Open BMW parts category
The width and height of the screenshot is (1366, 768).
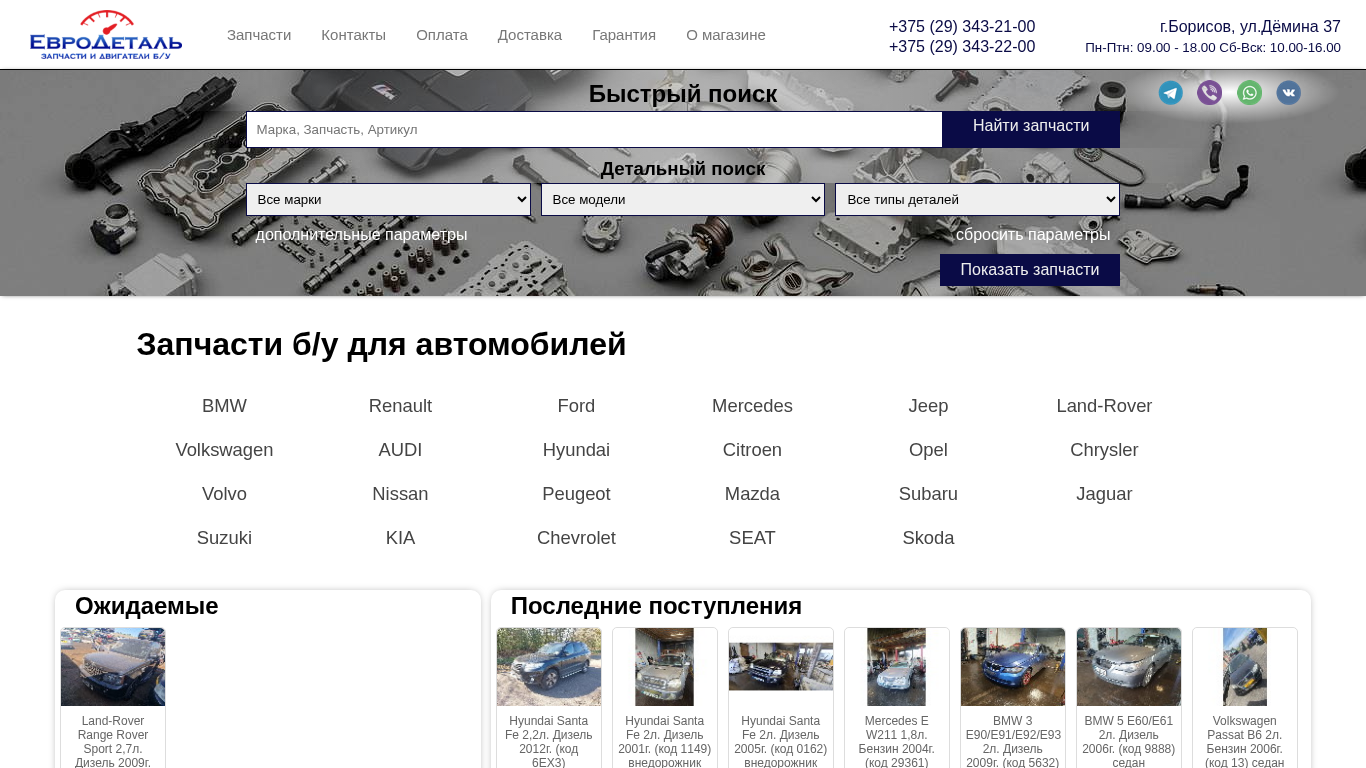tap(224, 406)
